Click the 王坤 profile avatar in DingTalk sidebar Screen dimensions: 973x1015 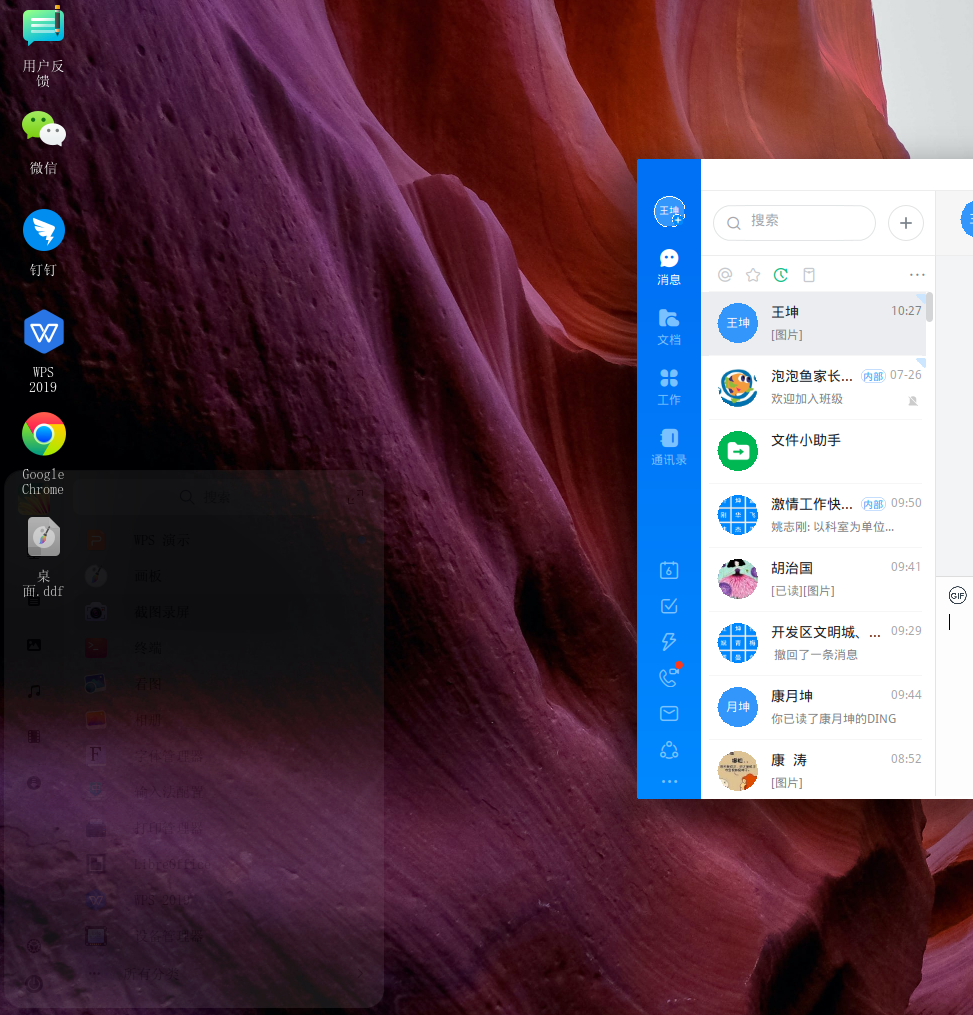(x=669, y=211)
